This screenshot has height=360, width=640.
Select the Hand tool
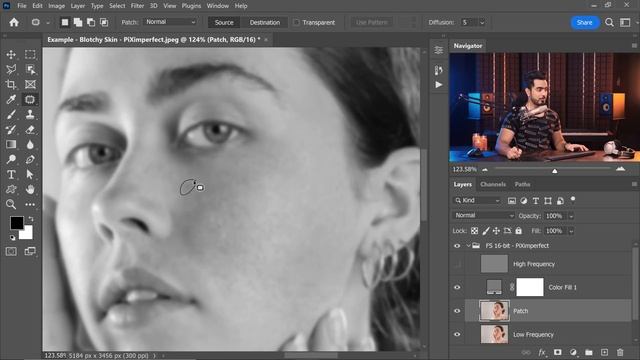[30, 189]
